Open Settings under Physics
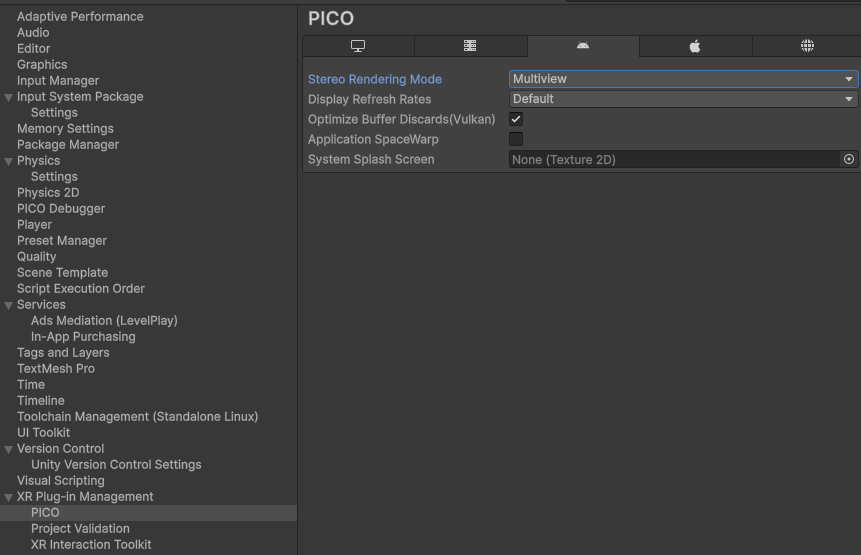Image resolution: width=861 pixels, height=555 pixels. [x=54, y=176]
